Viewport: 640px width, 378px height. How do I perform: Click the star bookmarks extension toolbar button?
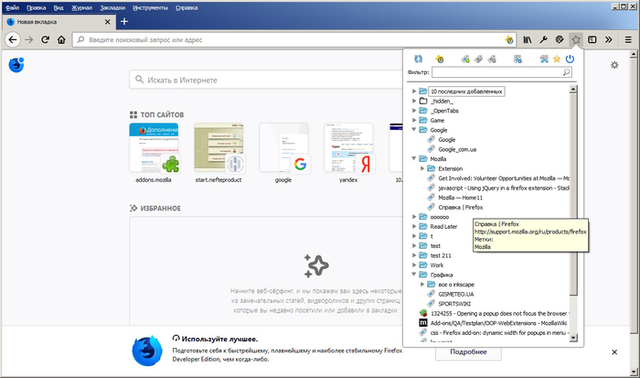576,40
